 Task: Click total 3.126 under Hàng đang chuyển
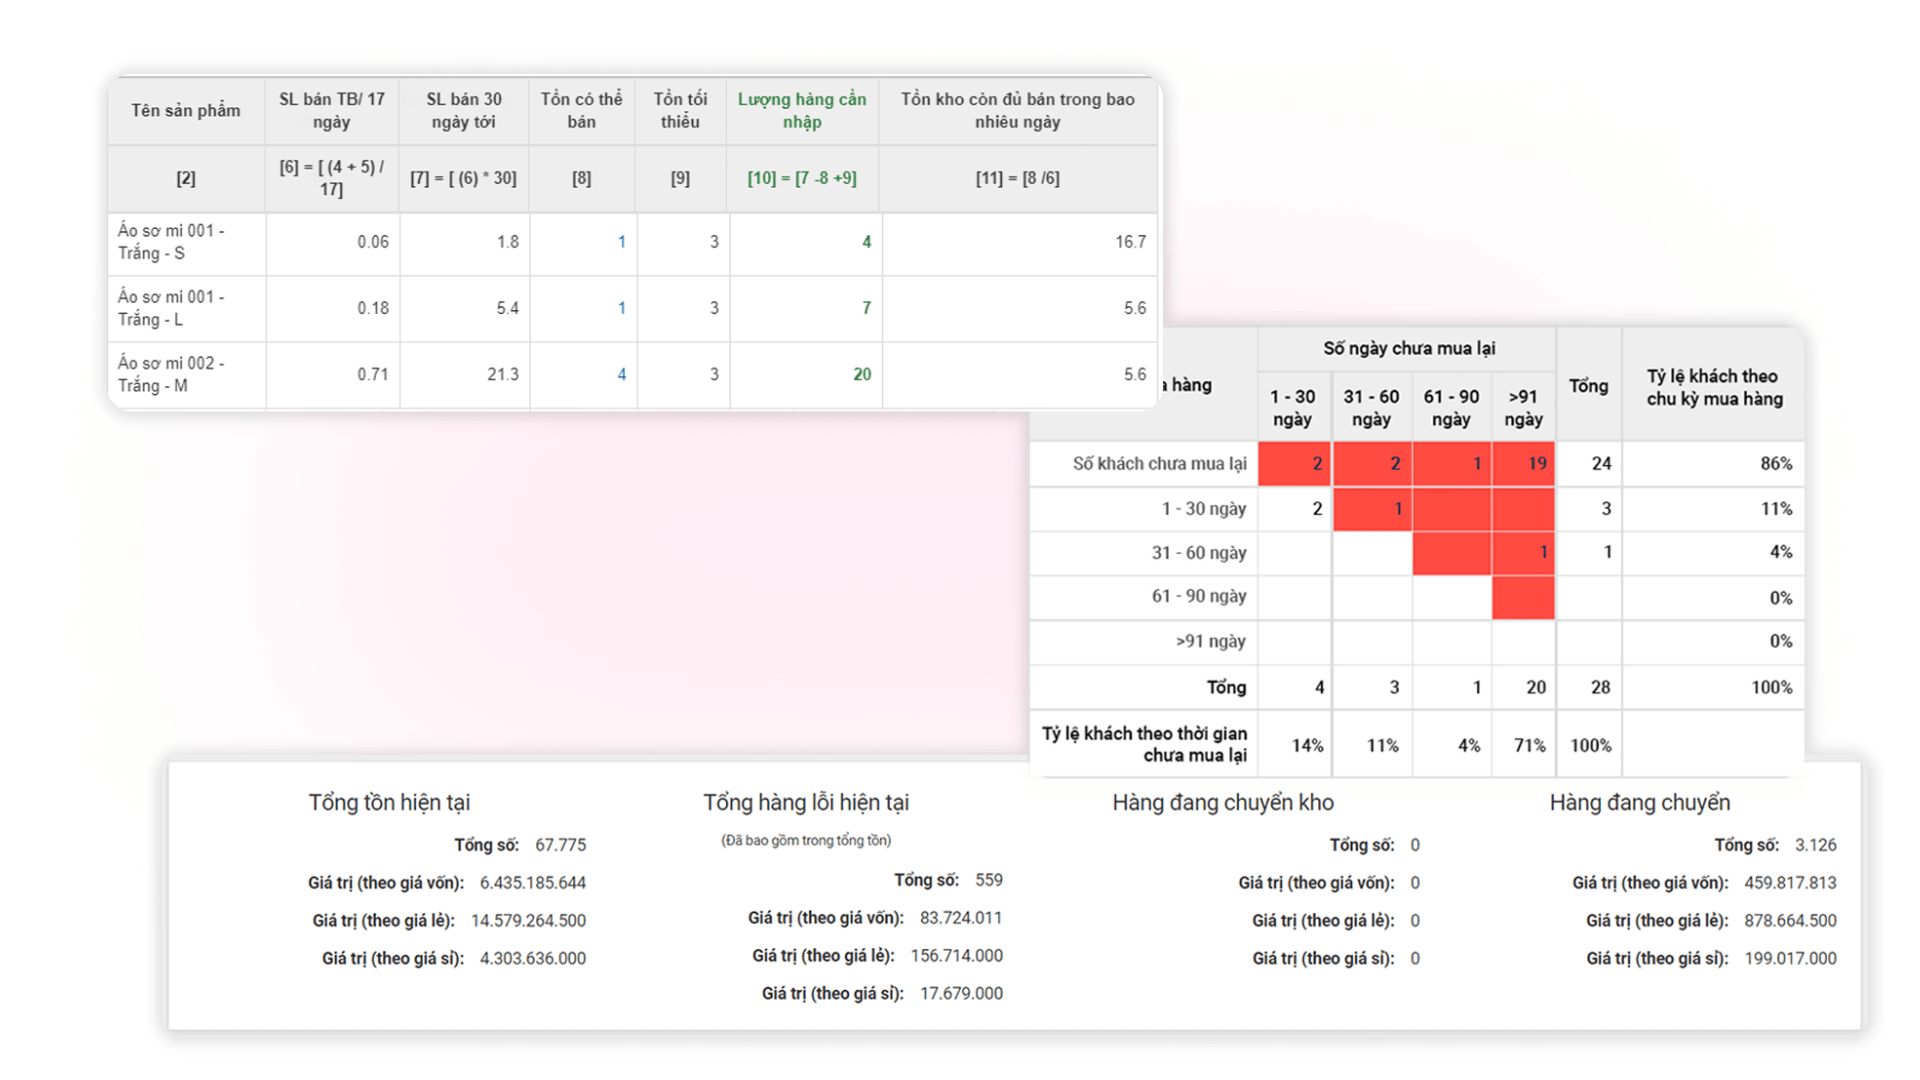[x=1815, y=845]
